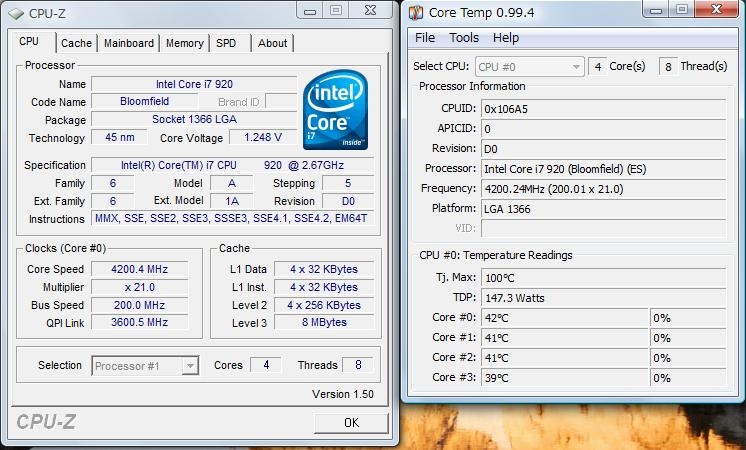Click the Instructions field listing MMX, SSE
Screen dimensions: 746x450
[x=232, y=218]
